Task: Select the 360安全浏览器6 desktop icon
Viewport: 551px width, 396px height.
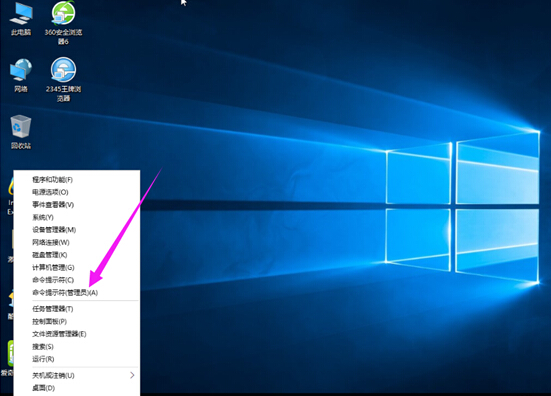Action: (x=63, y=22)
